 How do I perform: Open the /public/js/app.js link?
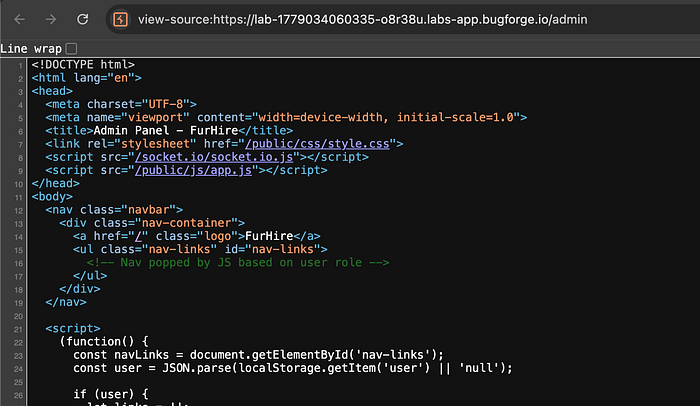coord(193,170)
